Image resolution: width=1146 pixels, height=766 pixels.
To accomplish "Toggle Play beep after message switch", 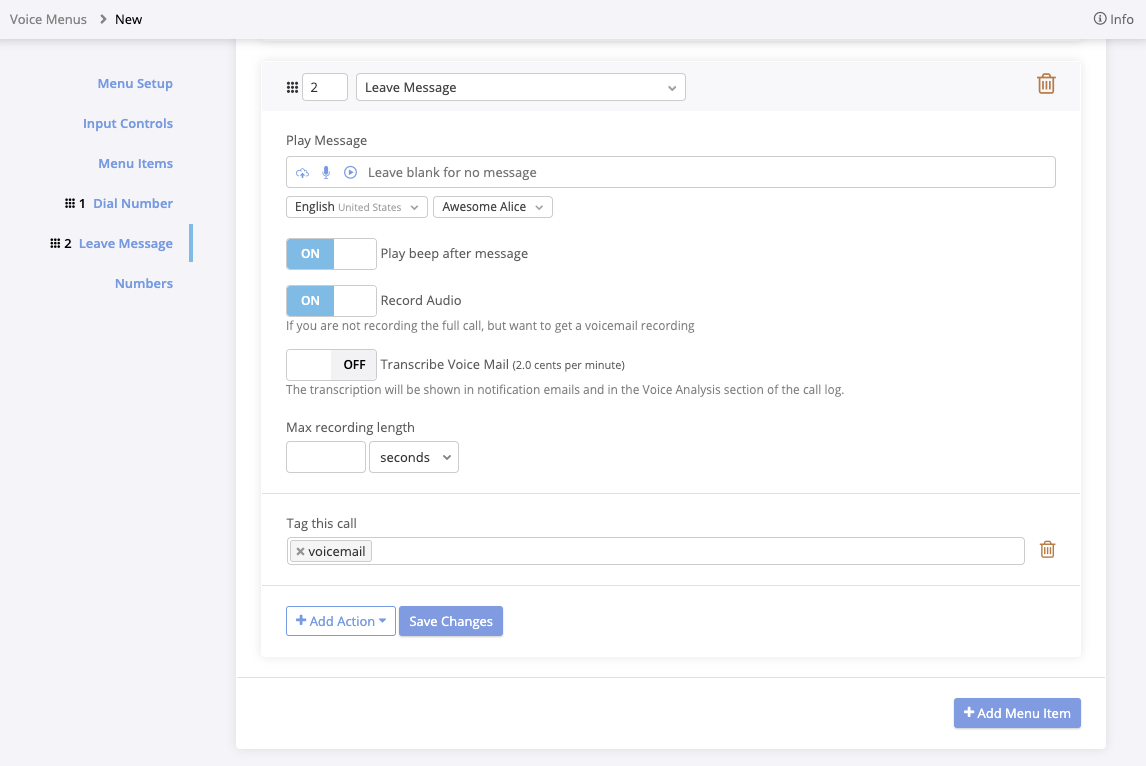I will pos(331,254).
